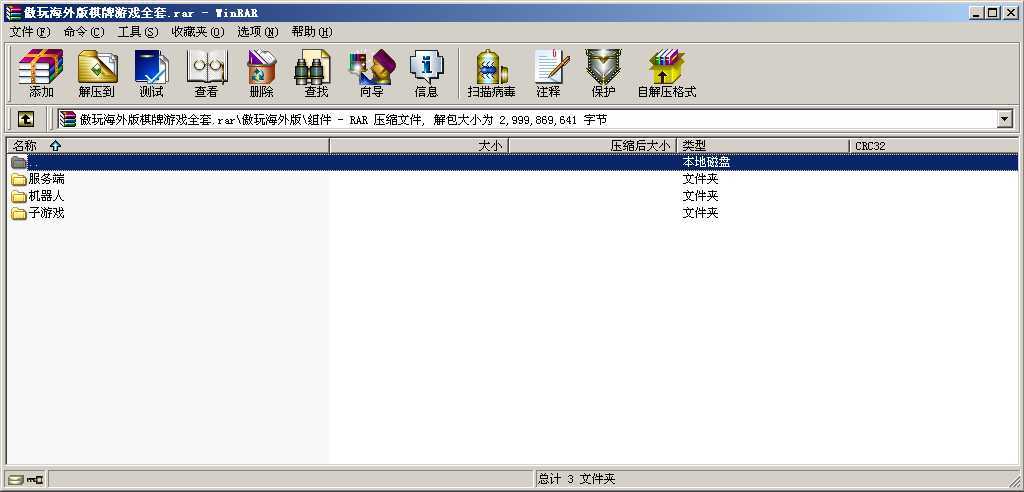Open the Tools (工具) menu
The image size is (1024, 492).
(x=138, y=31)
